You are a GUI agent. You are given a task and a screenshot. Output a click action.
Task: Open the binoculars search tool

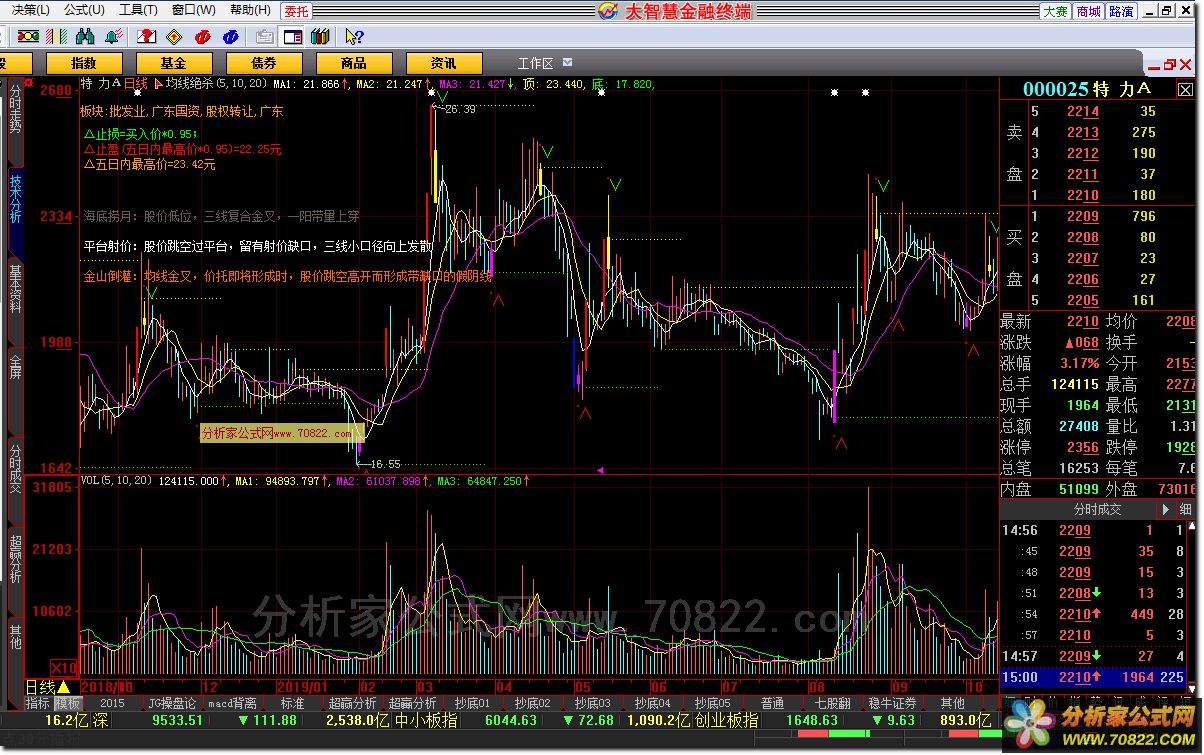click(85, 37)
